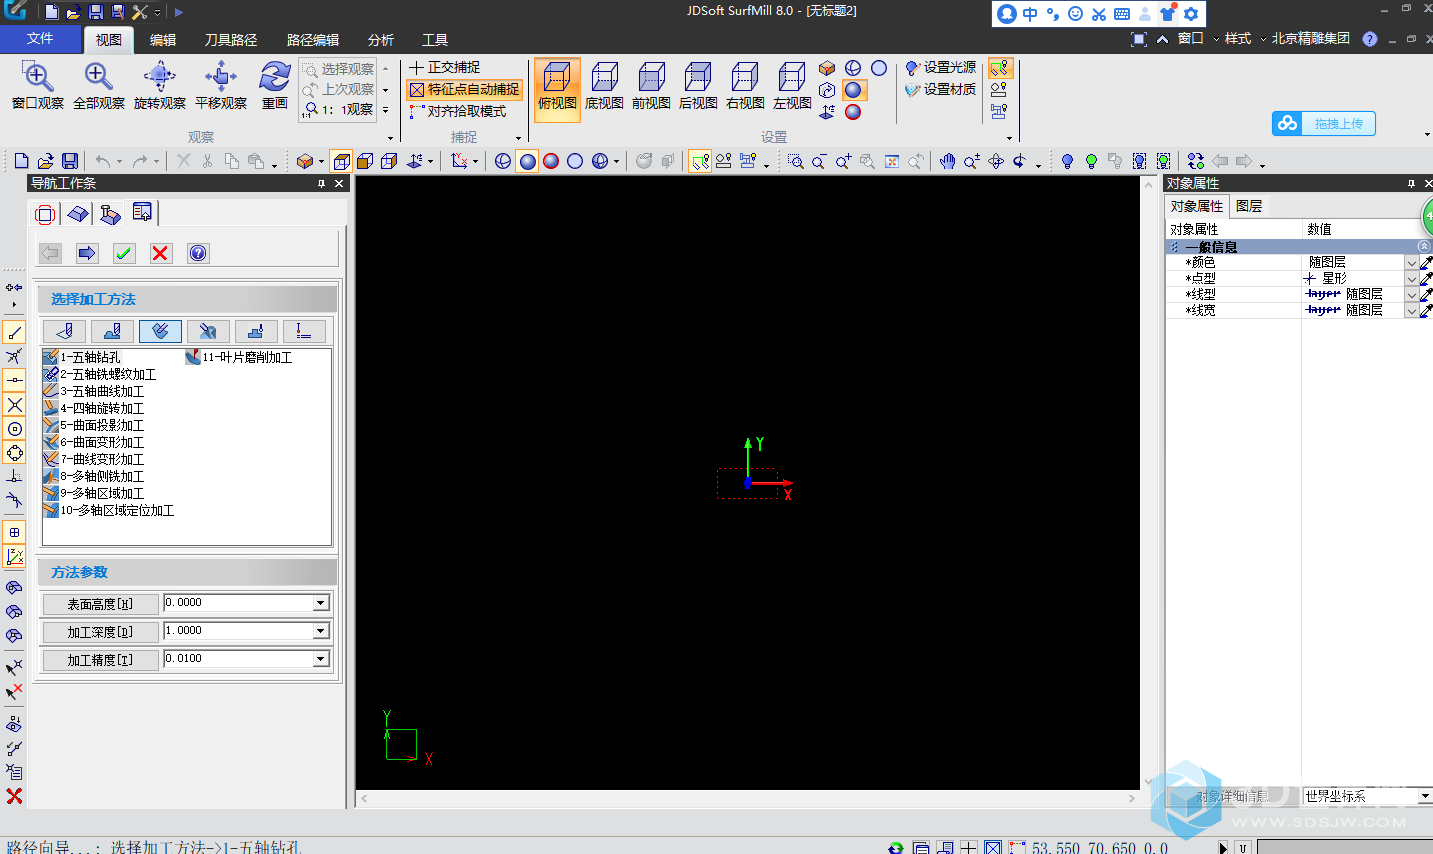
Task: Open 设置材质 material settings
Action: [940, 89]
